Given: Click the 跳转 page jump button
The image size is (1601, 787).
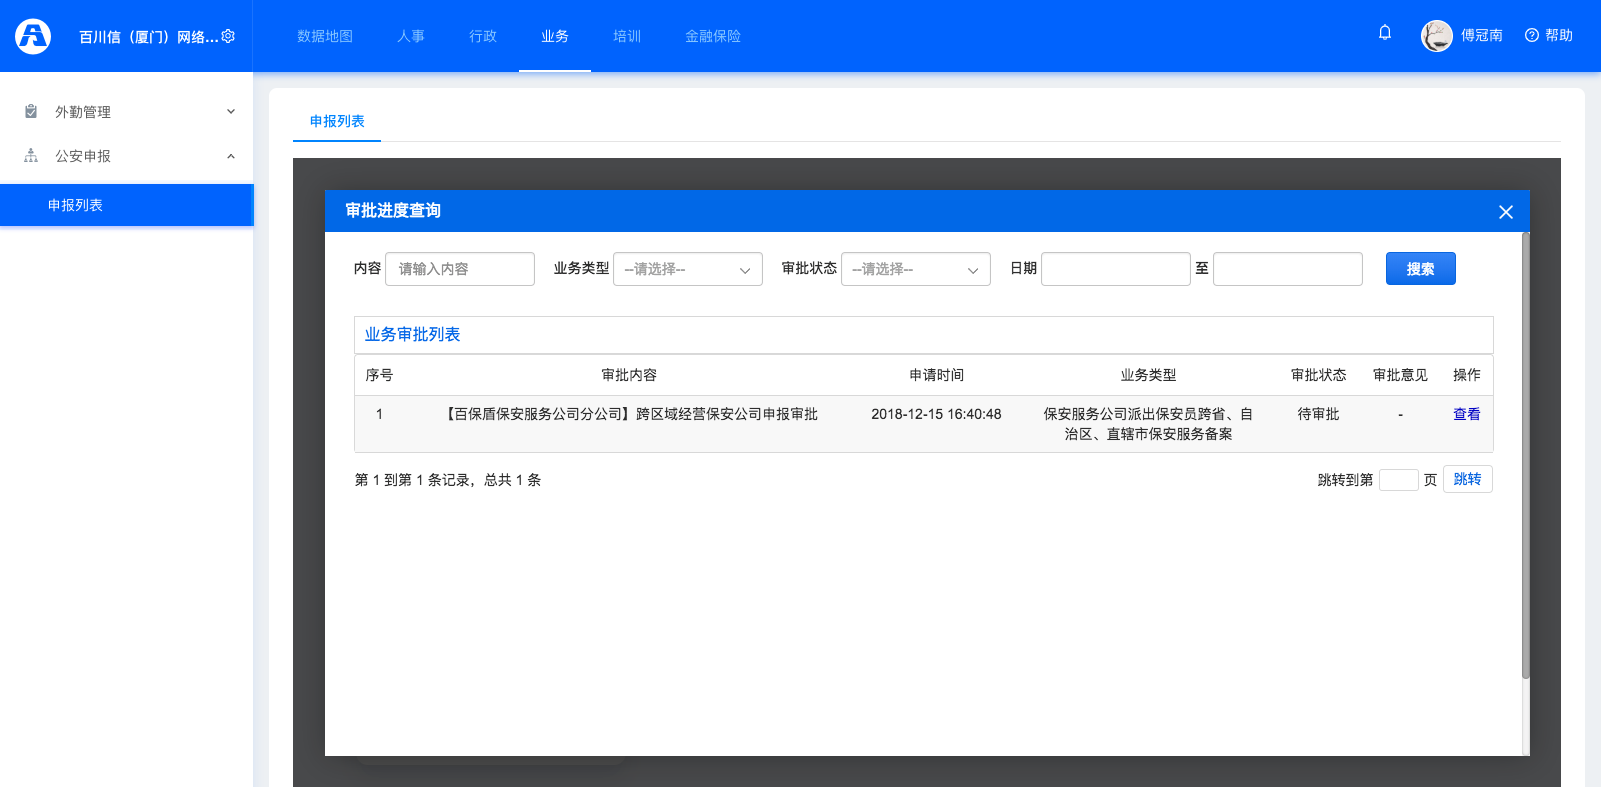Looking at the screenshot, I should [x=1467, y=480].
